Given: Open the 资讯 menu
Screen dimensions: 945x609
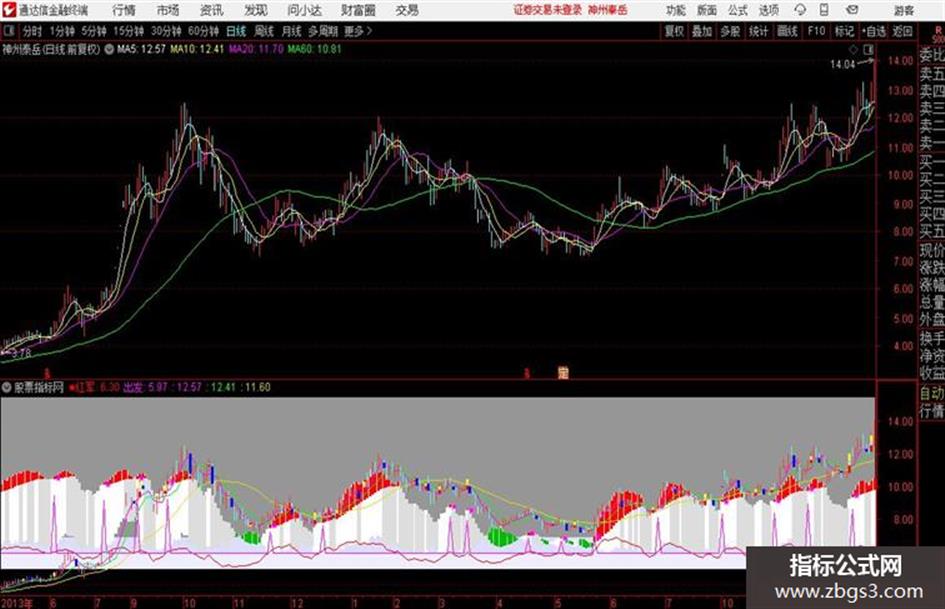Looking at the screenshot, I should tap(212, 10).
